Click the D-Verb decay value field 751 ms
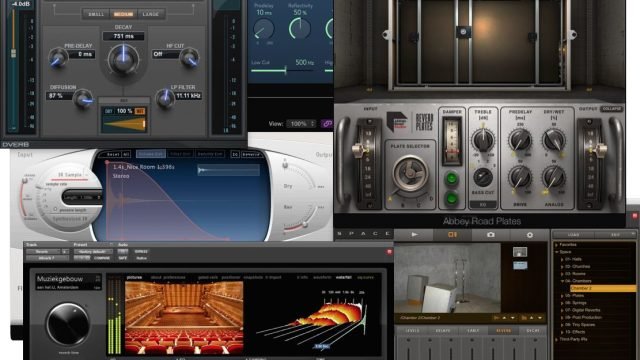This screenshot has width=640, height=360. pyautogui.click(x=123, y=36)
